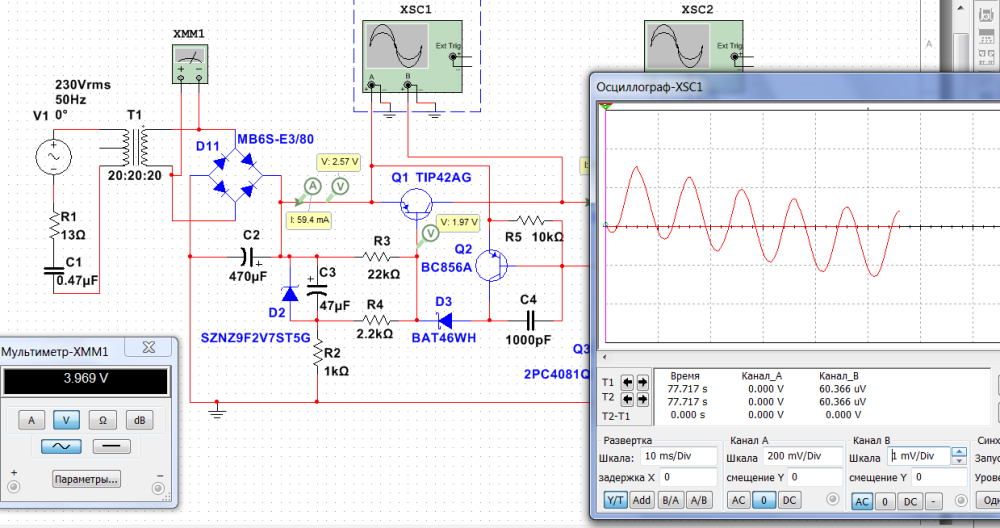Image resolution: width=1000 pixels, height=528 pixels.
Task: Decrease Канал B scale with down arrow
Action: [x=957, y=460]
